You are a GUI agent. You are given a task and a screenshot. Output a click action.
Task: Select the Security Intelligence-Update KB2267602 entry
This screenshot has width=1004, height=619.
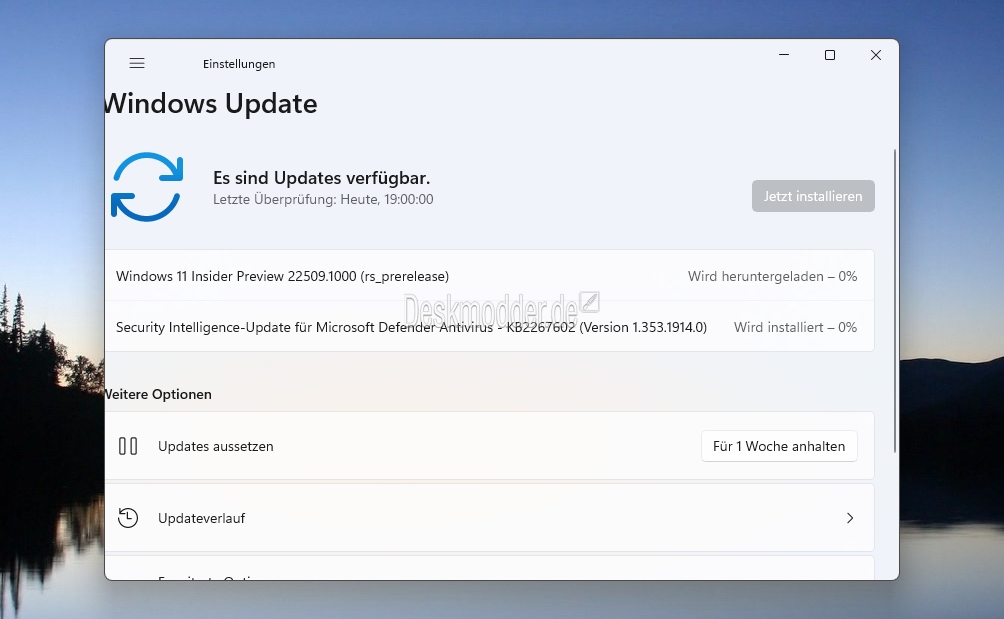coord(489,327)
